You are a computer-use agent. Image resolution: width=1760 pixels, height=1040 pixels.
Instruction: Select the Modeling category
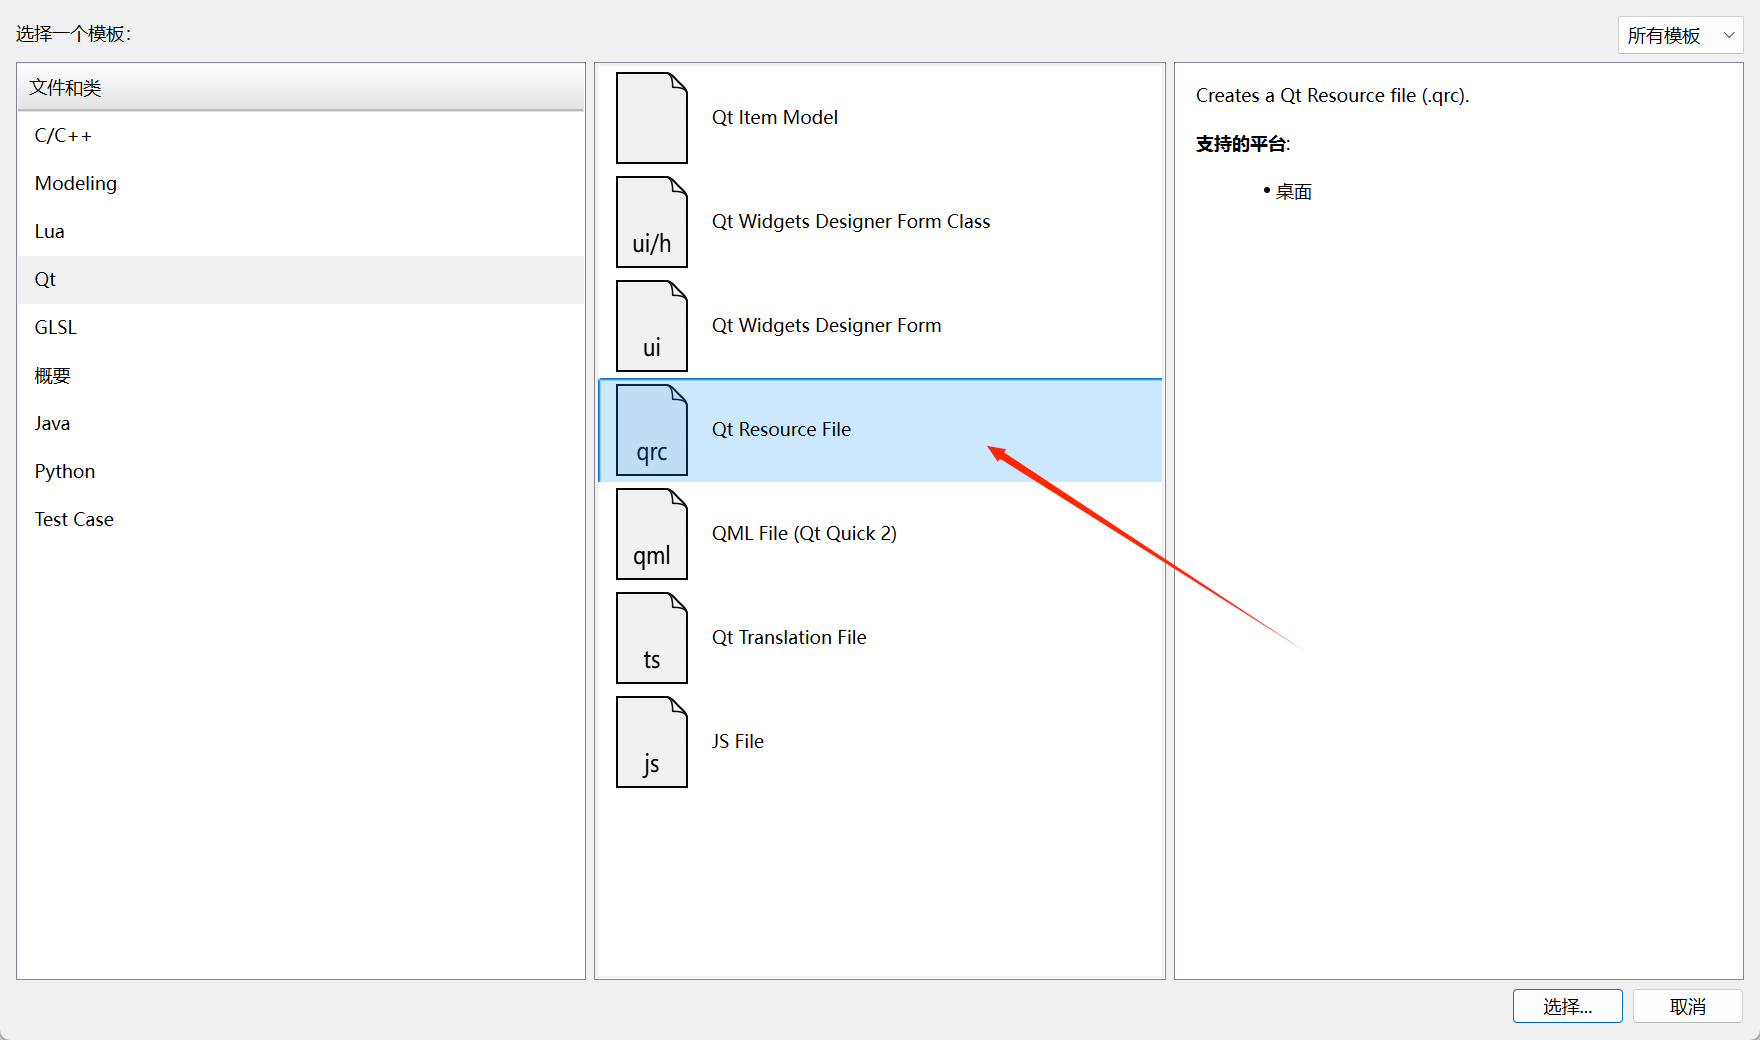300,184
